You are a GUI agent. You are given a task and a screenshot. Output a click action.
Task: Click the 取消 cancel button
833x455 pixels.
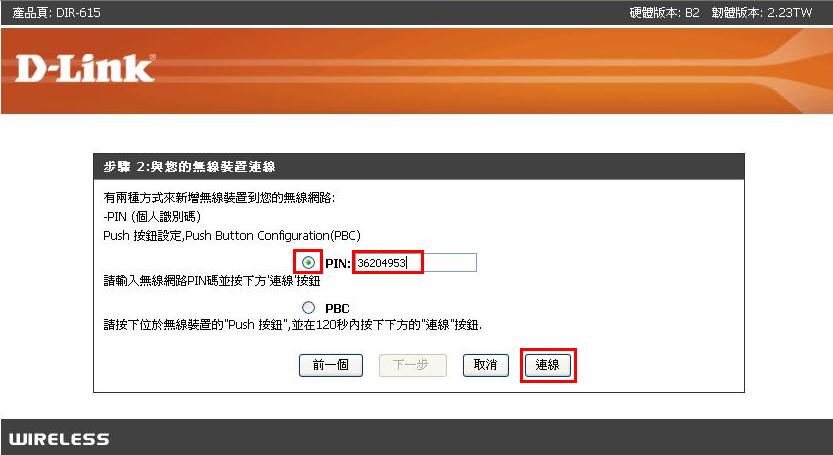486,365
